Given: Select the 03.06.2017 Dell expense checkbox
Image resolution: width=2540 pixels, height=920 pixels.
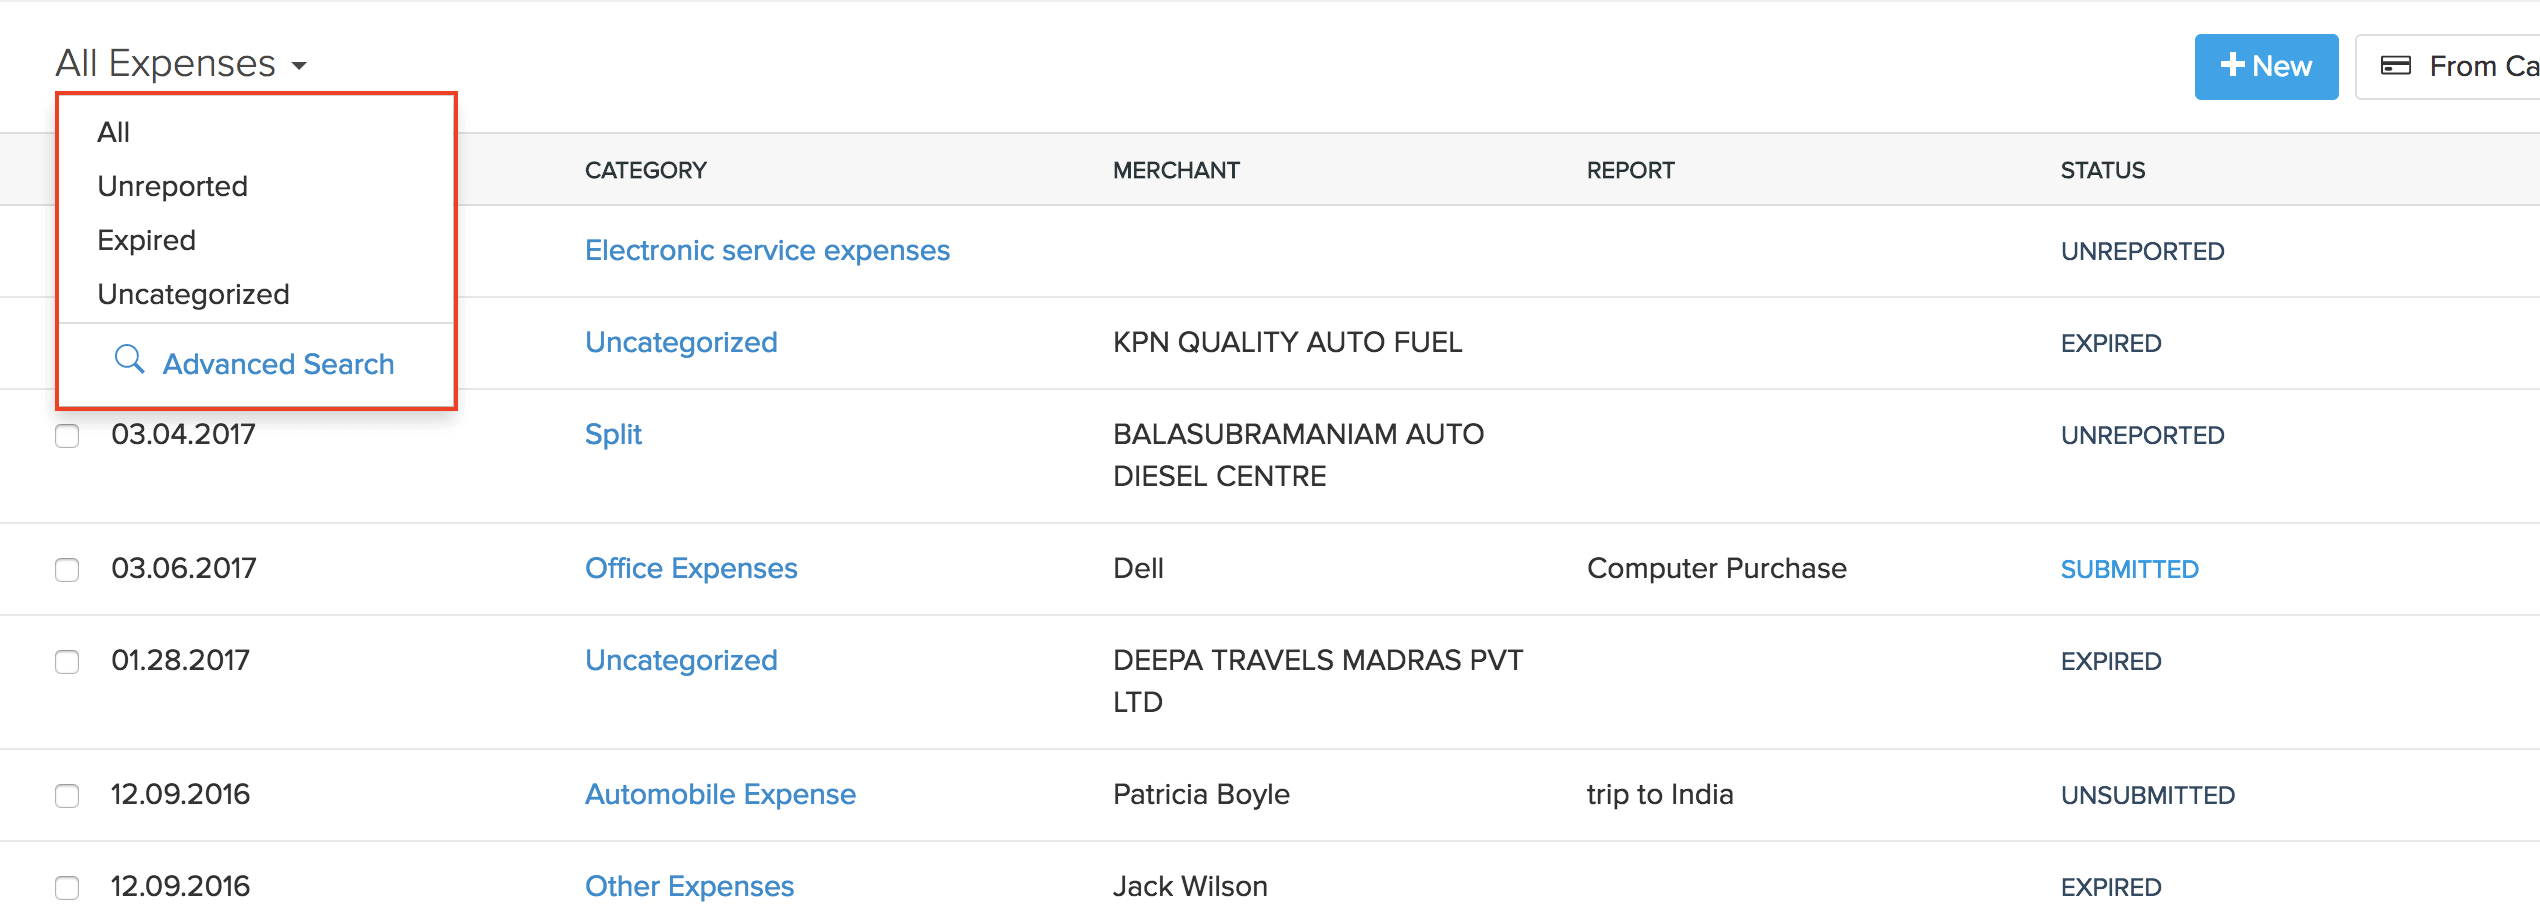Looking at the screenshot, I should coord(67,570).
